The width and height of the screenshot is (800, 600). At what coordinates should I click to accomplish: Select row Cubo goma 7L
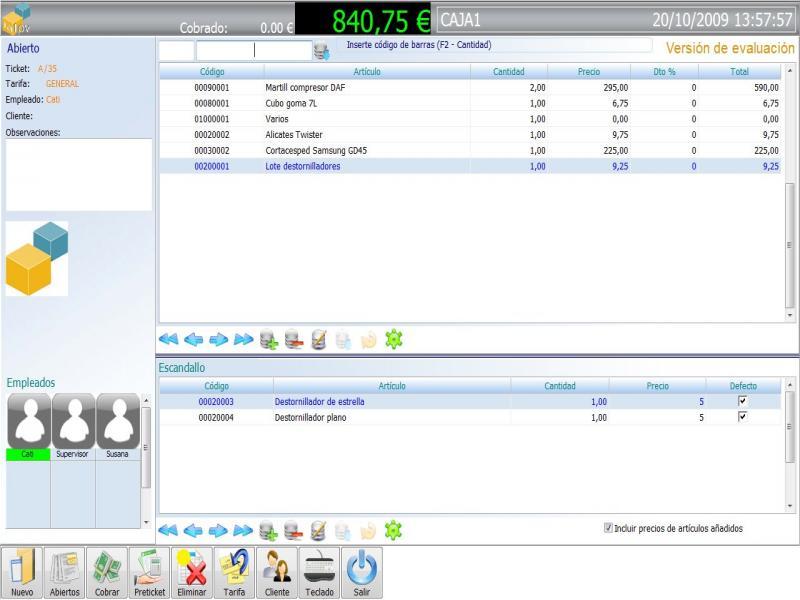coord(470,104)
